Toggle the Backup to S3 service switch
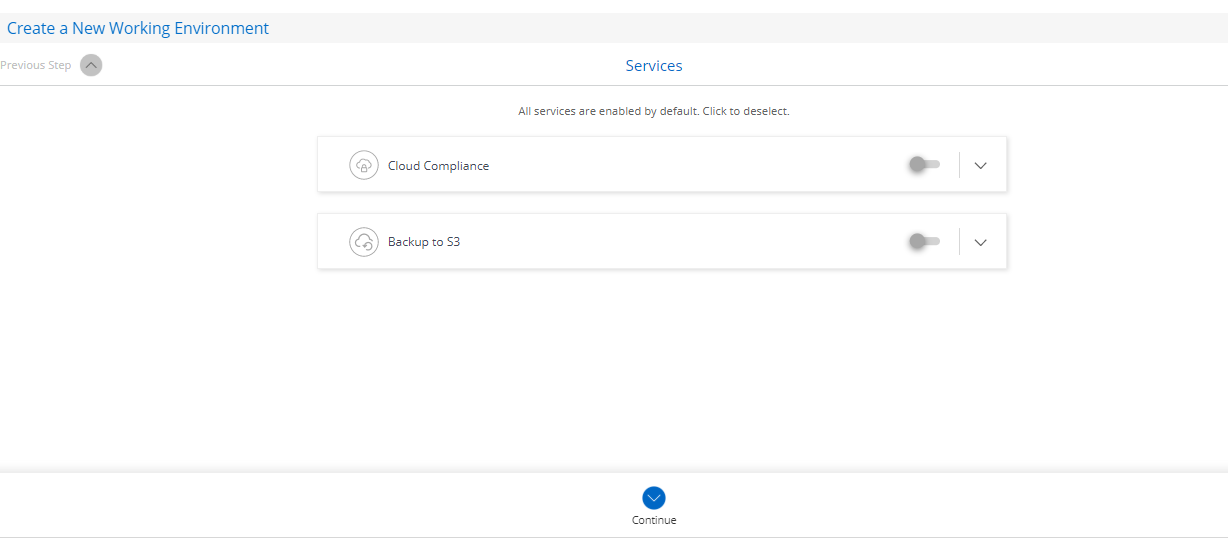 tap(924, 241)
